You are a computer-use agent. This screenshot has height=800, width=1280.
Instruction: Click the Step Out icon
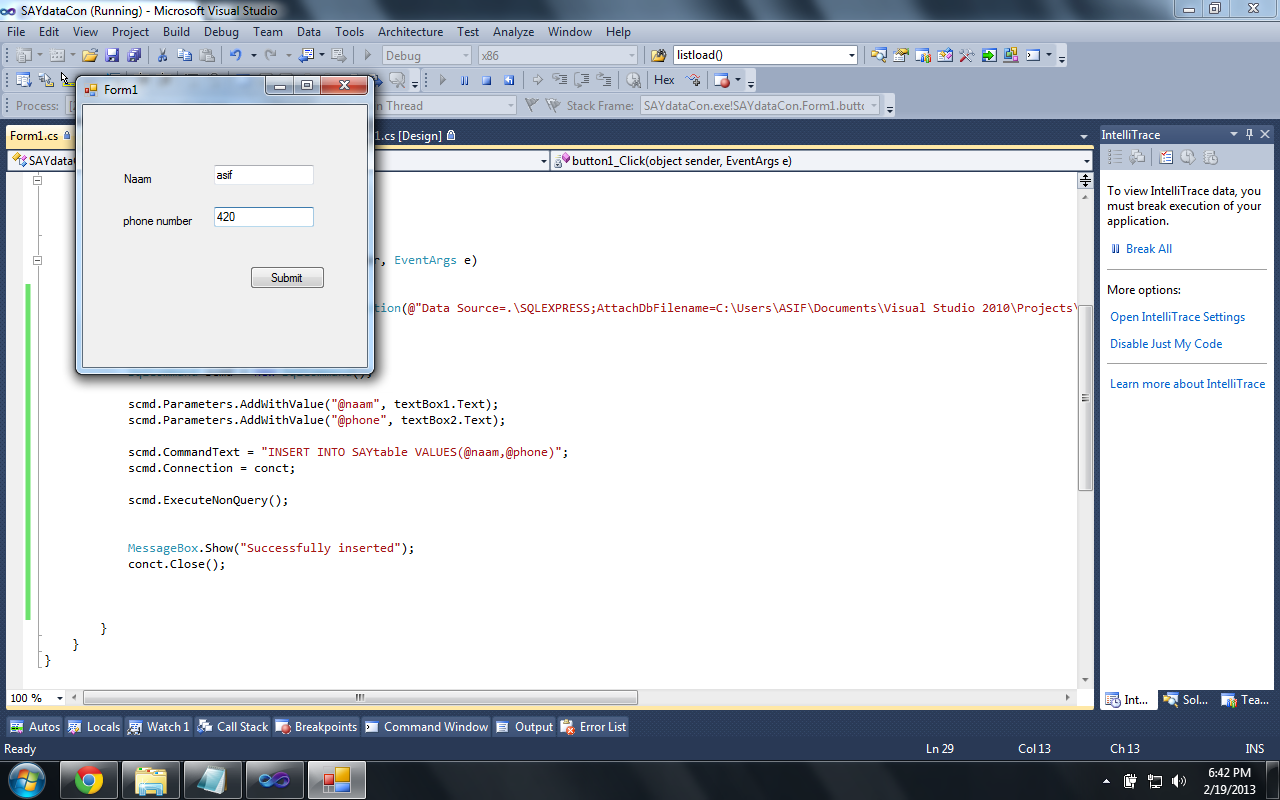603,80
